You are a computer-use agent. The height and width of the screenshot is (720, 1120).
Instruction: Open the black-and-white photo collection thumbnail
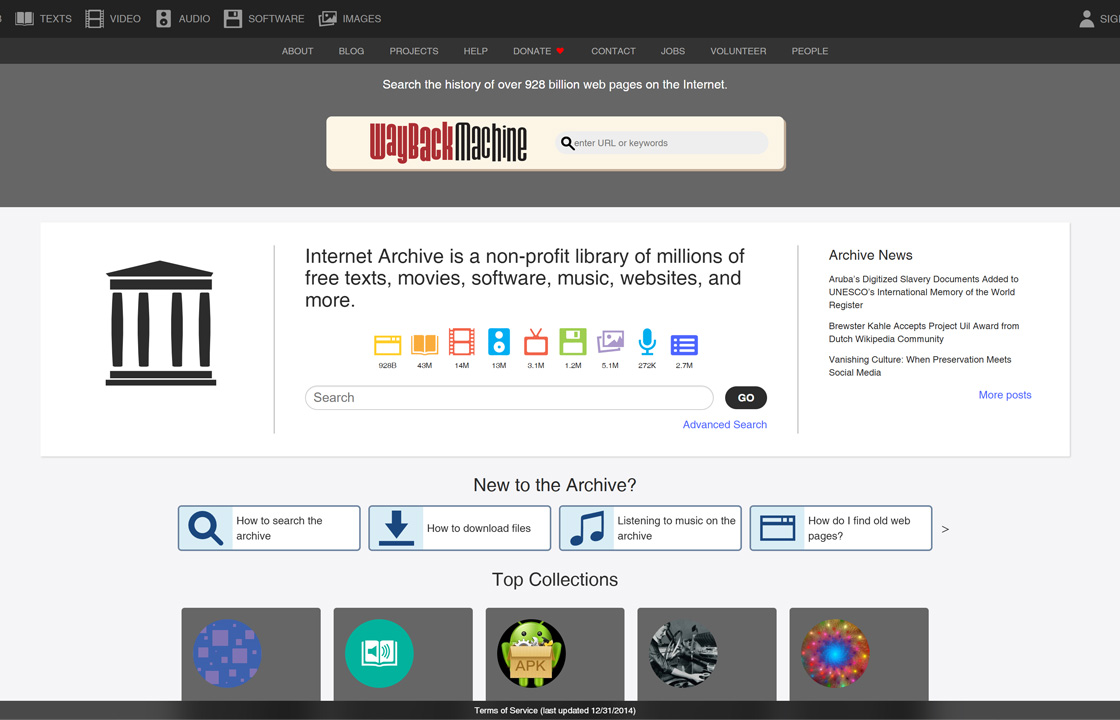click(x=684, y=654)
